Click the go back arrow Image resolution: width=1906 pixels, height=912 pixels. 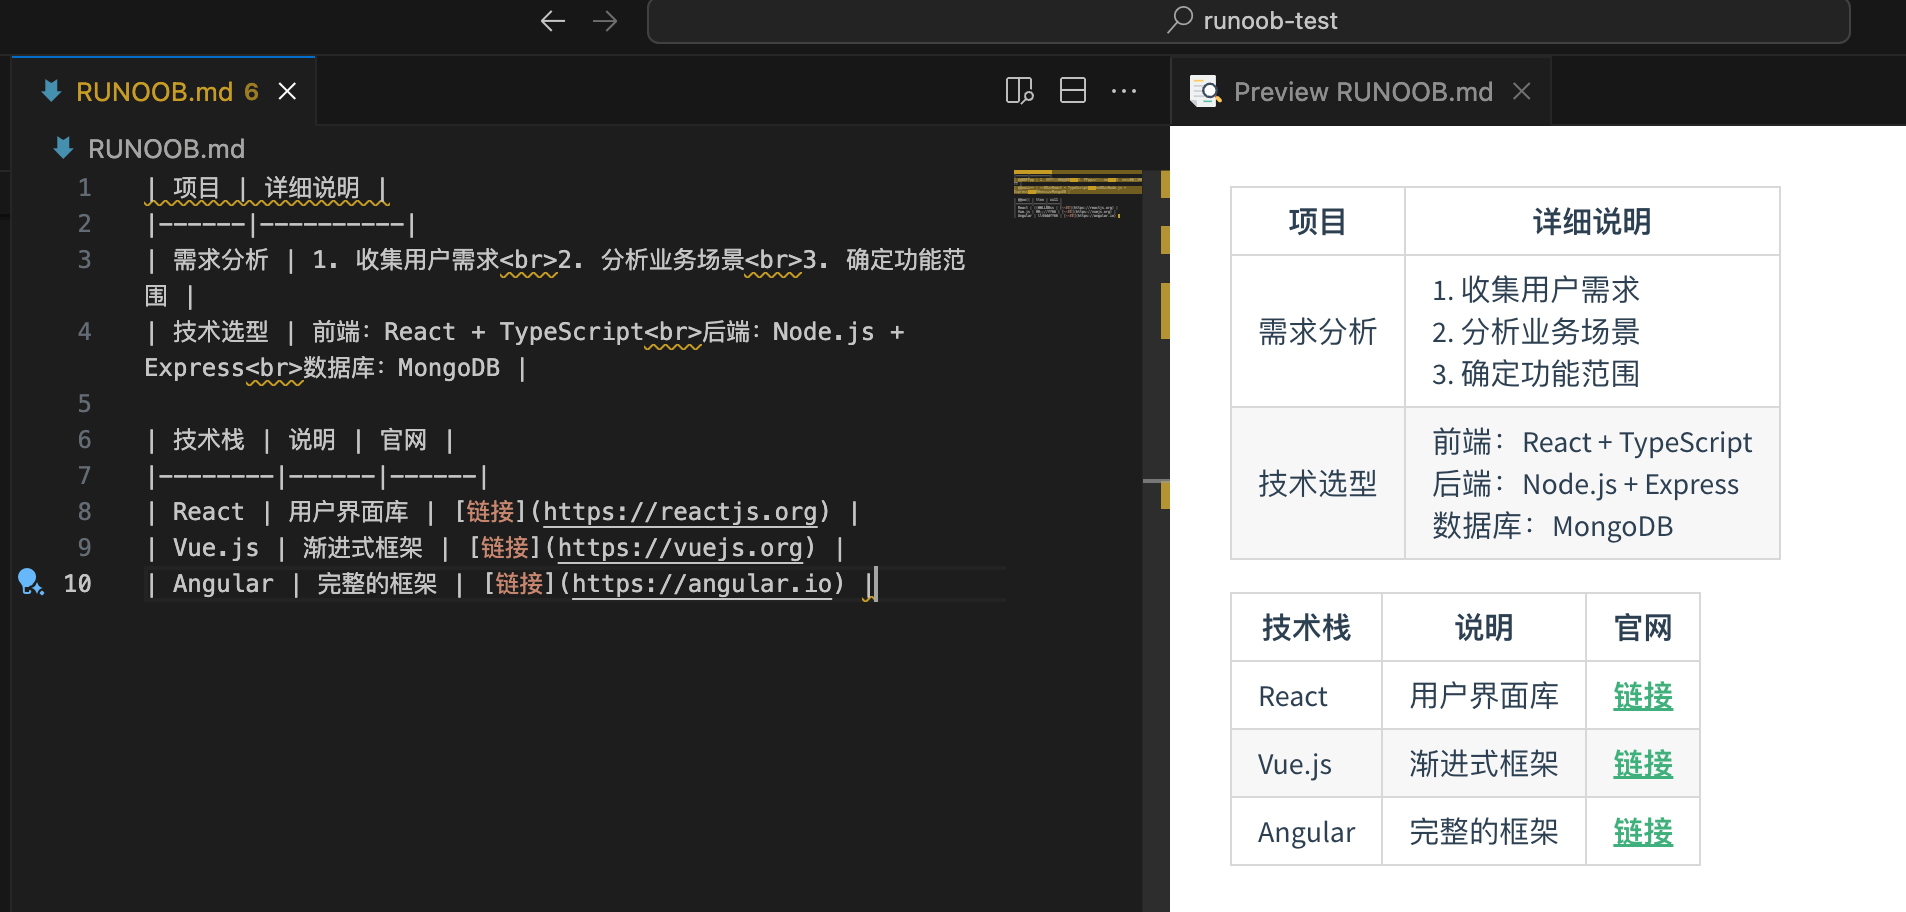pos(552,21)
